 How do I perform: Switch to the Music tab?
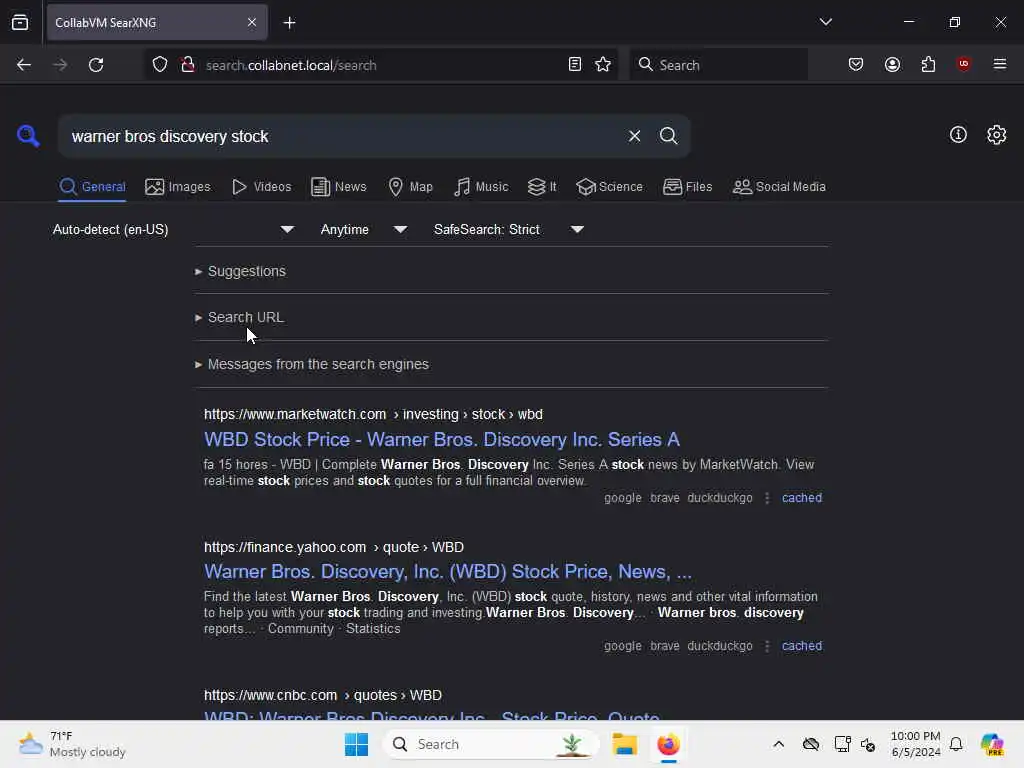pyautogui.click(x=481, y=187)
